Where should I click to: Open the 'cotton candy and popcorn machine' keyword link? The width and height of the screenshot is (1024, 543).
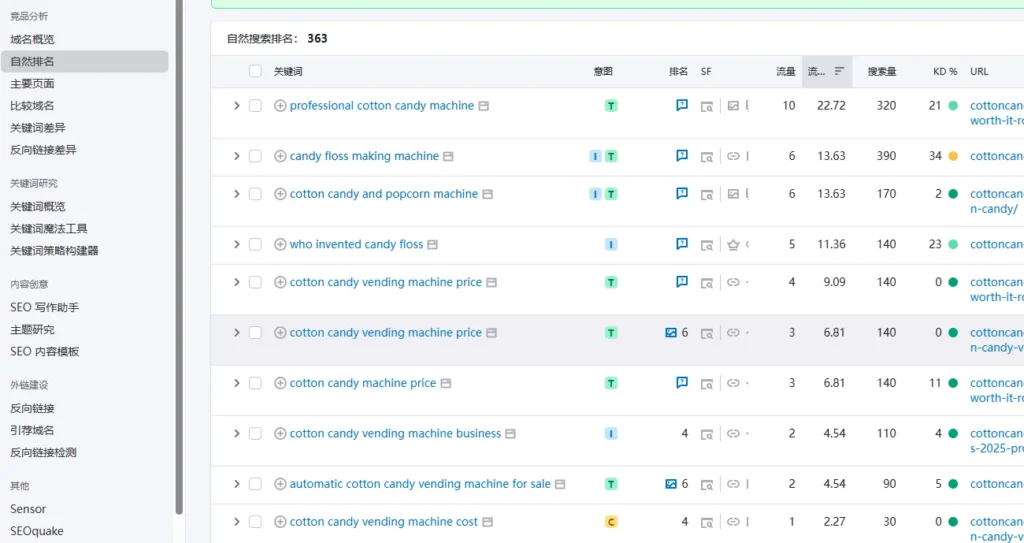point(383,194)
